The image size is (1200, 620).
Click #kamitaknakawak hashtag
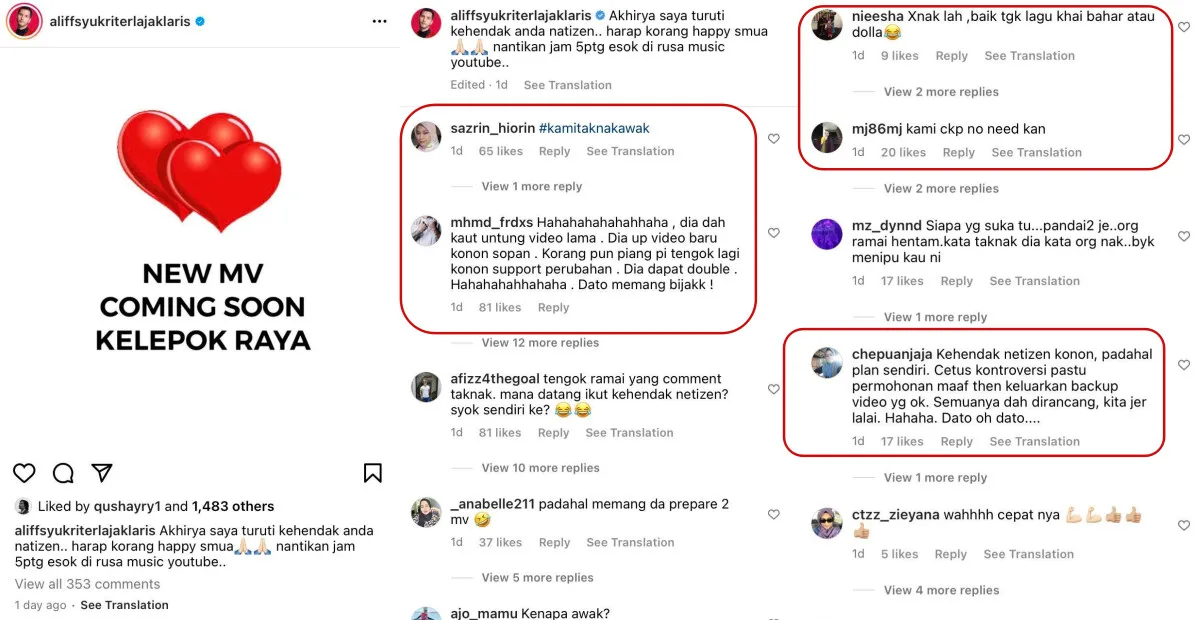click(594, 128)
